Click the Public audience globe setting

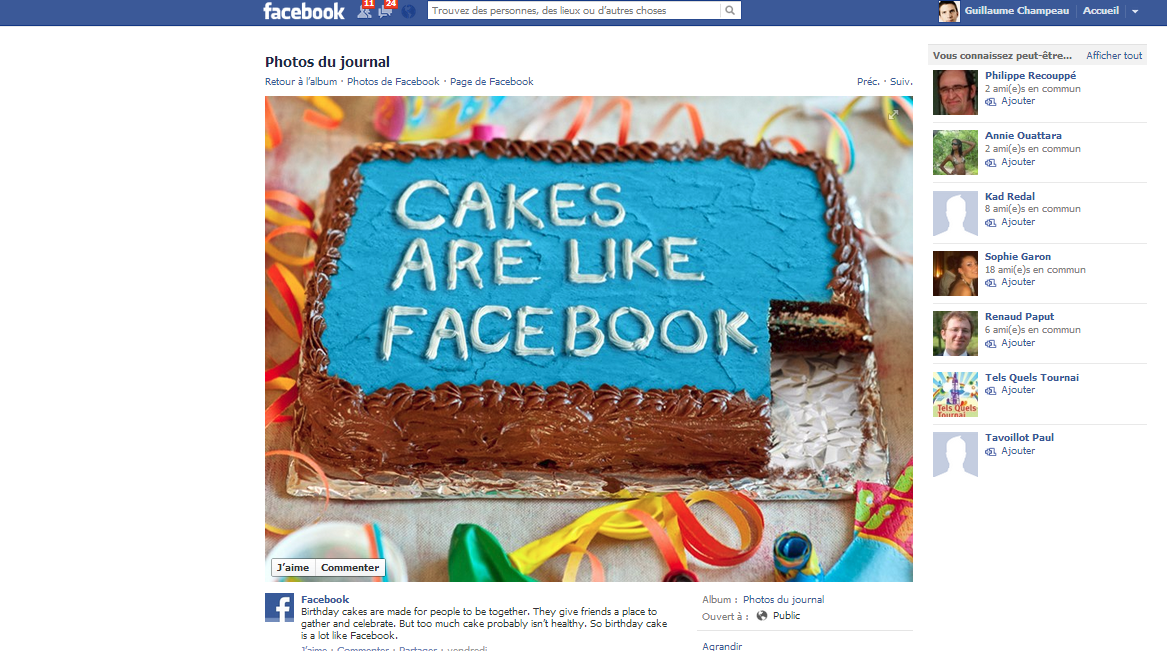click(x=778, y=615)
